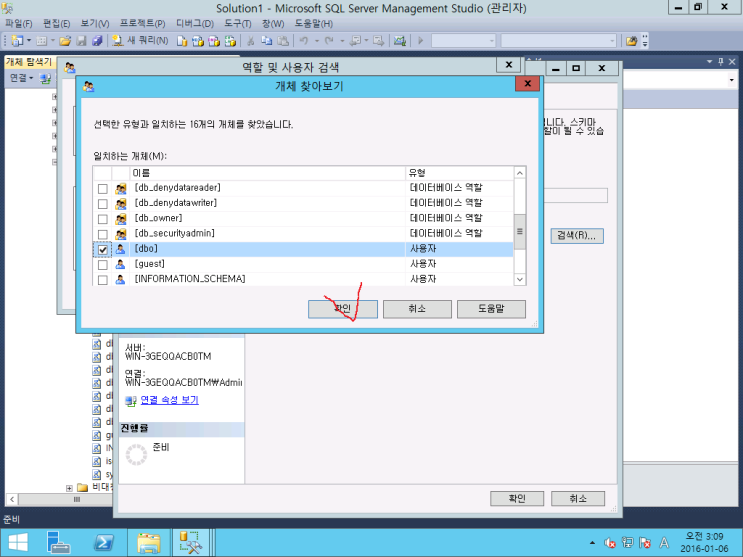Check the [guest] user checkbox
The height and width of the screenshot is (557, 743).
click(102, 265)
